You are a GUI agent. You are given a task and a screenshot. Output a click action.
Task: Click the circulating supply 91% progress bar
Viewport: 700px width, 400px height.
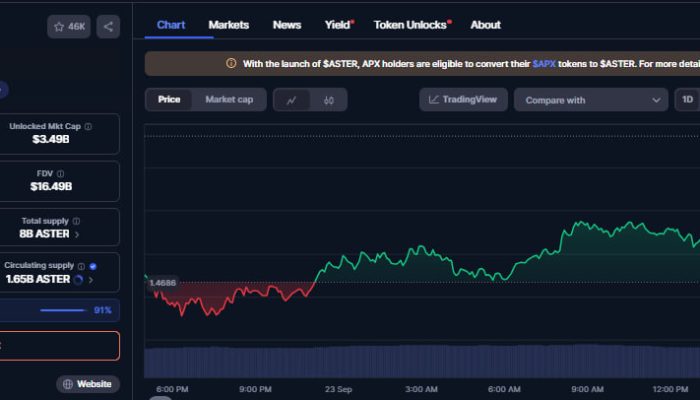click(x=62, y=310)
